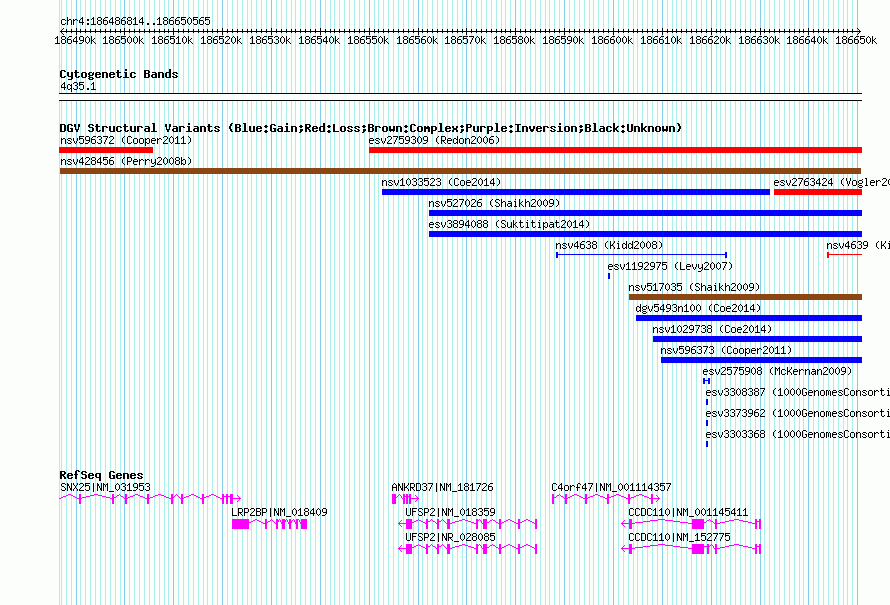Open the LRP2BP|NM_018409 gene label
This screenshot has height=605, width=890.
pyautogui.click(x=279, y=512)
